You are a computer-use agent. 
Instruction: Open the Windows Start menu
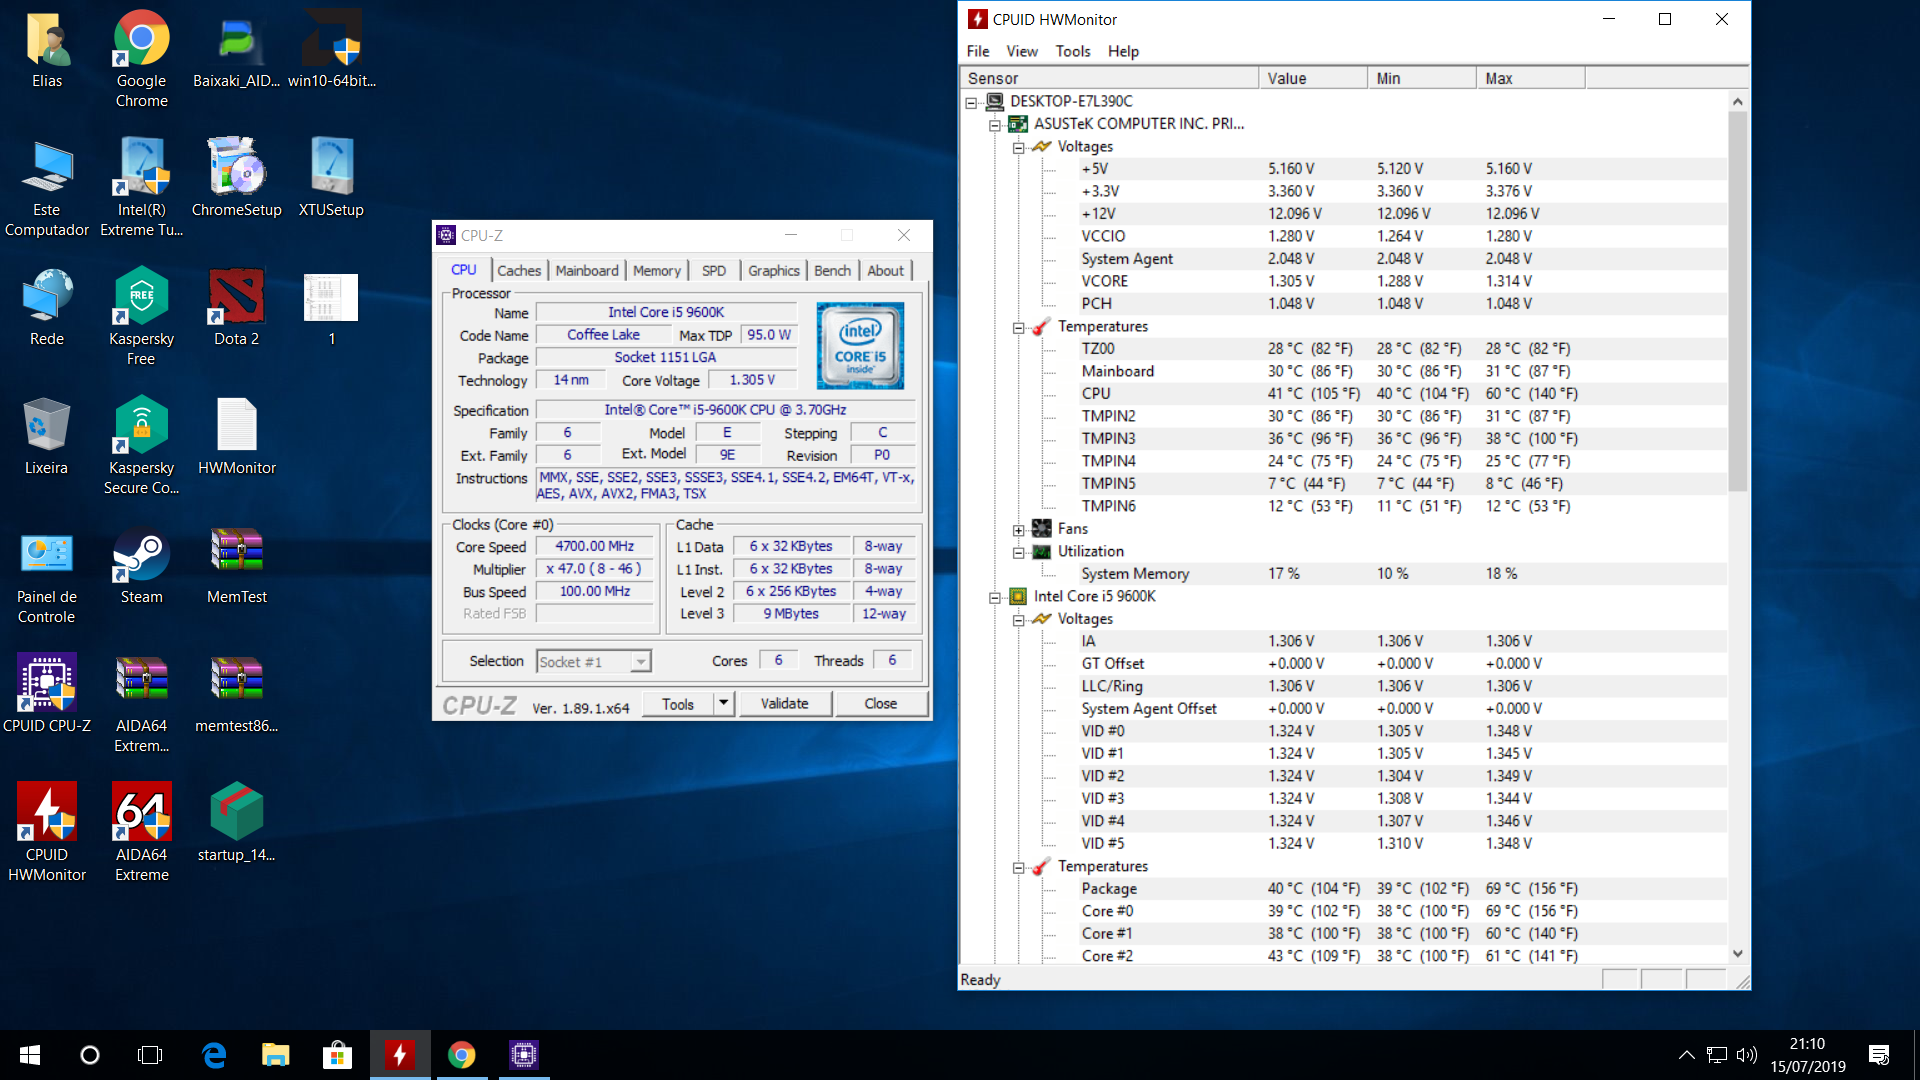tap(30, 1055)
